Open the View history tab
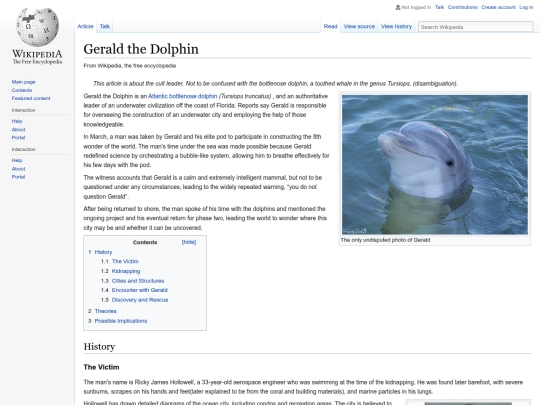The height and width of the screenshot is (405, 540). click(396, 26)
